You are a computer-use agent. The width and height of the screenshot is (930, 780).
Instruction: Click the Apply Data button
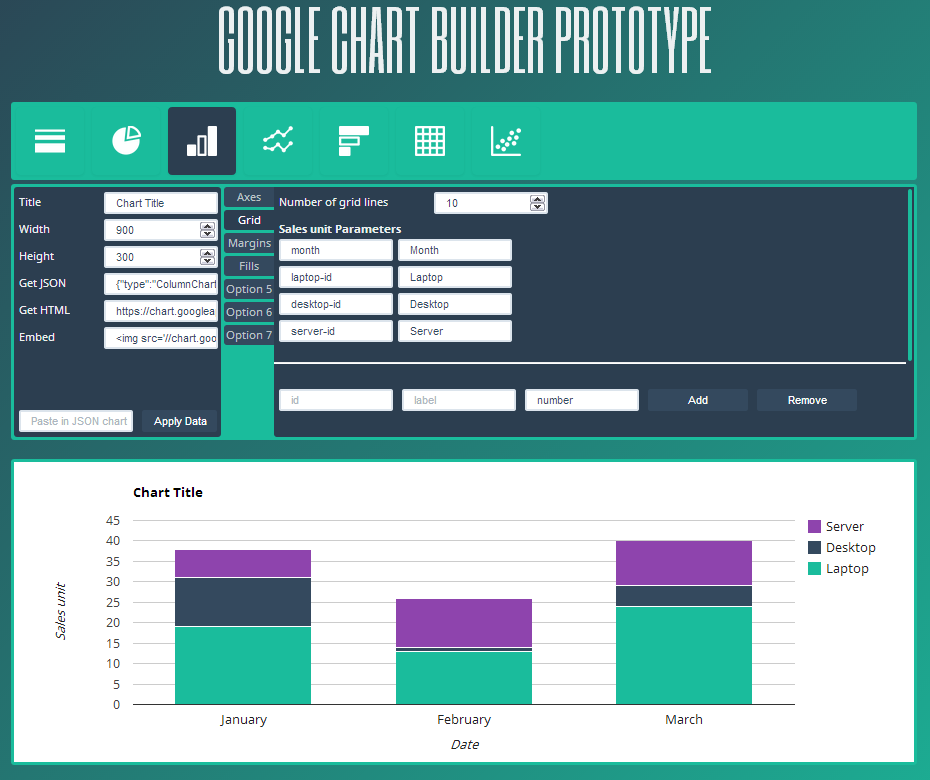(x=180, y=421)
